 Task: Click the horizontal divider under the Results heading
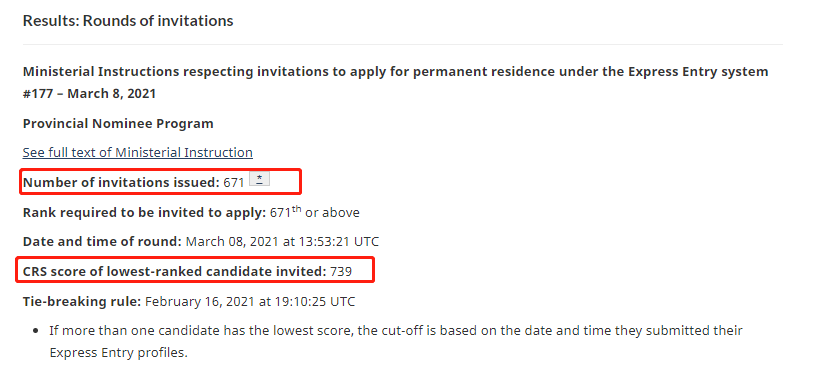point(402,44)
